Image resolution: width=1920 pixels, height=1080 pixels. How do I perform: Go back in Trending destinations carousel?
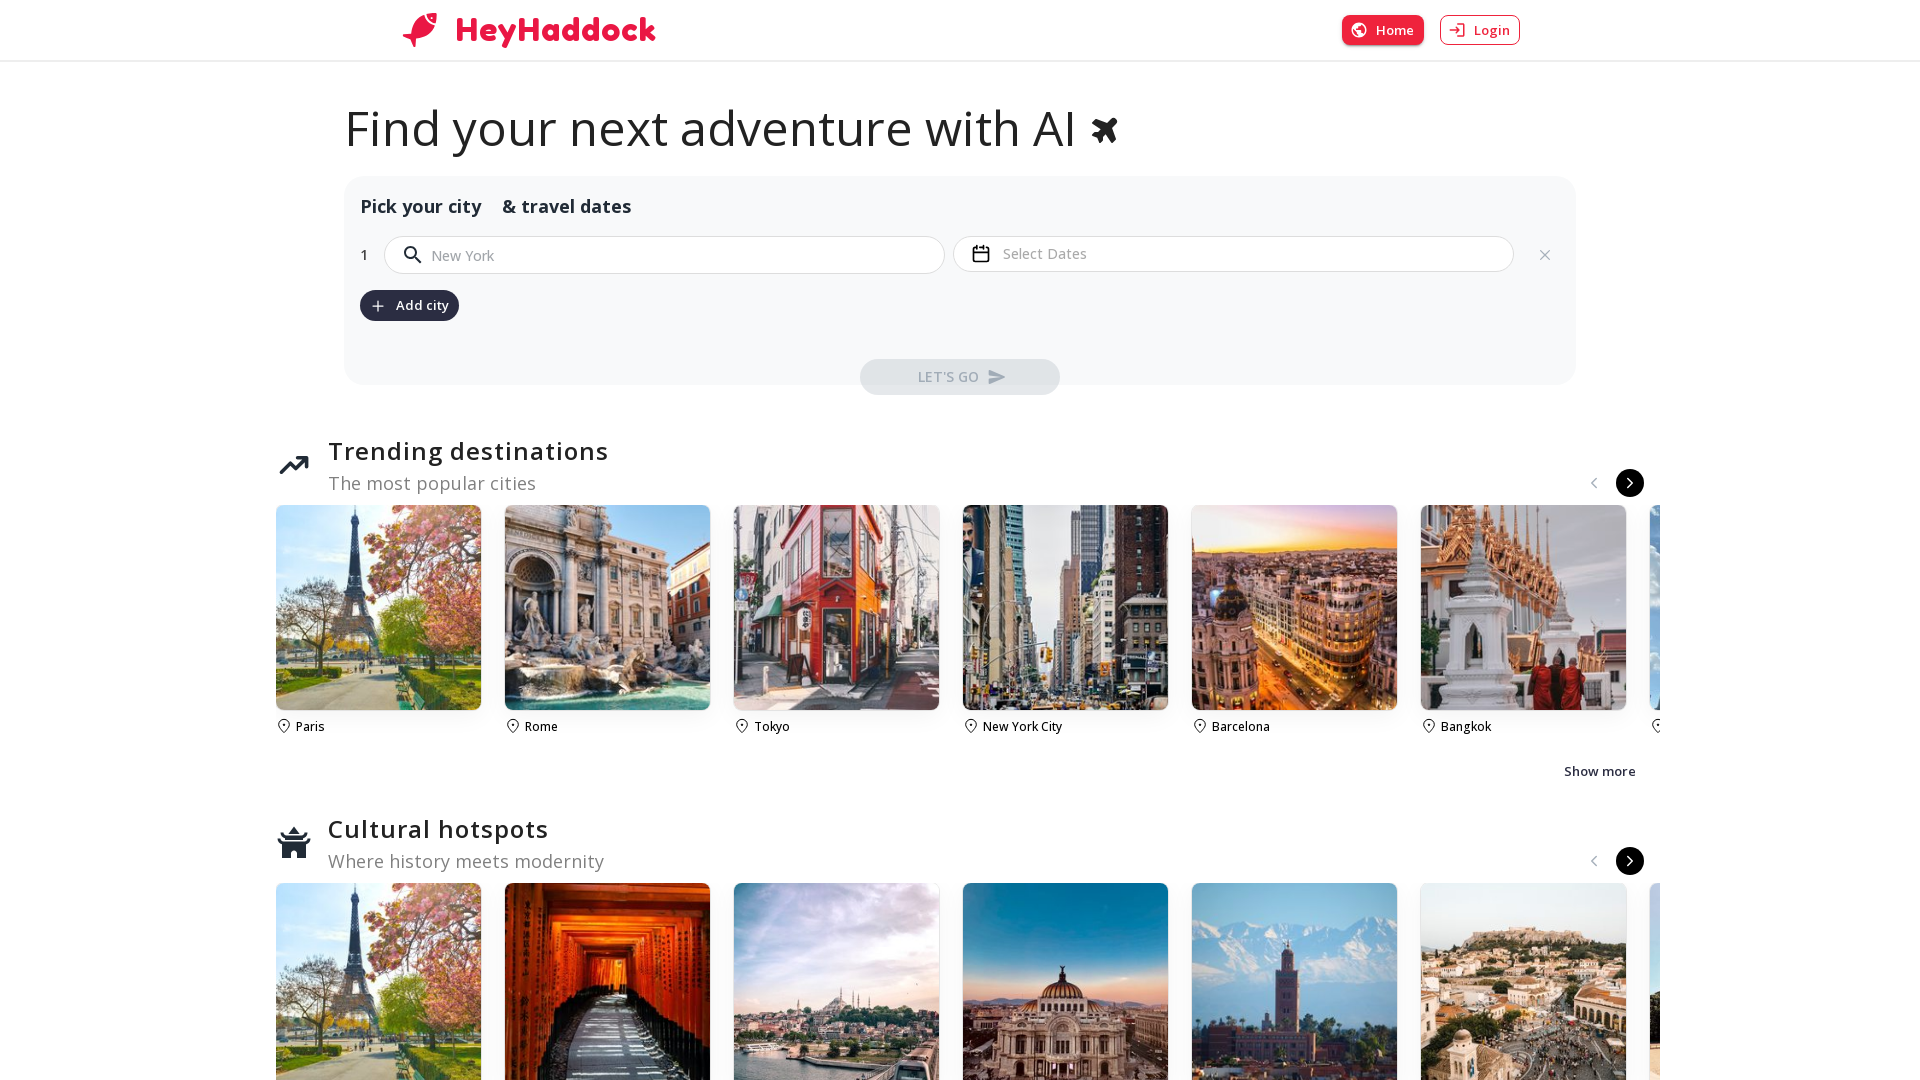click(x=1594, y=483)
